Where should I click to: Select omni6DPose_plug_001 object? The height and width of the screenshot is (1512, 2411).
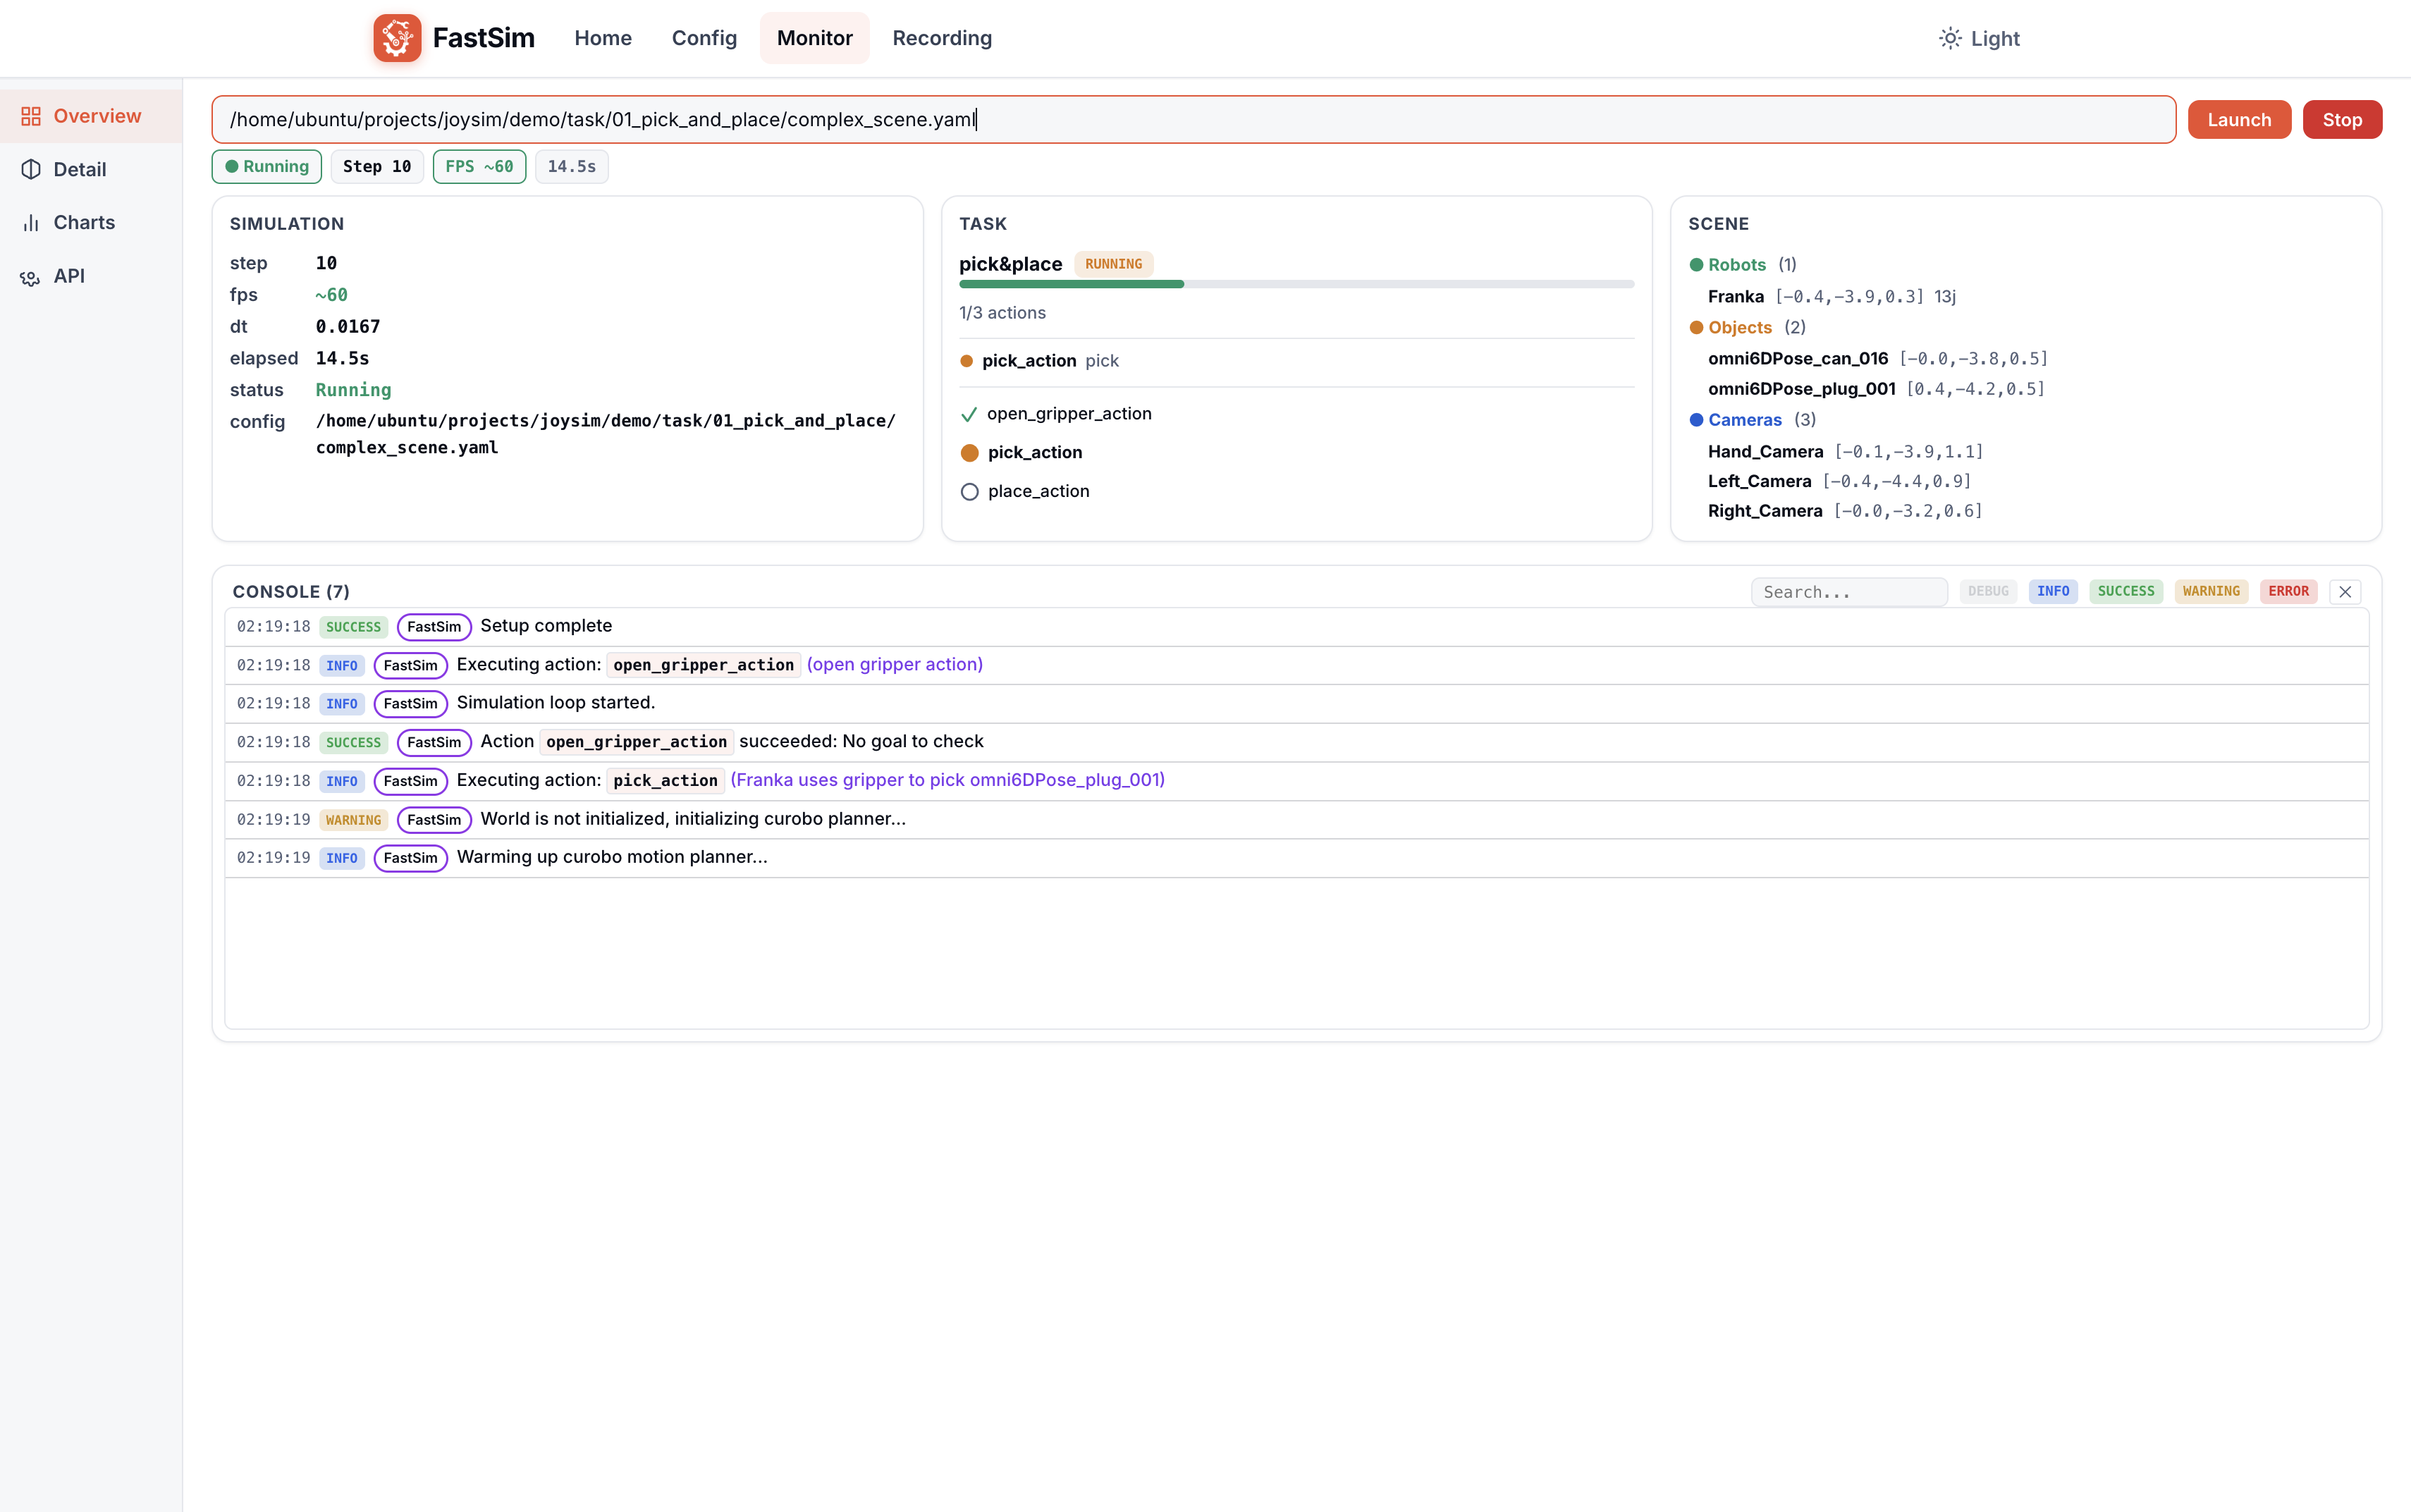coord(1876,388)
